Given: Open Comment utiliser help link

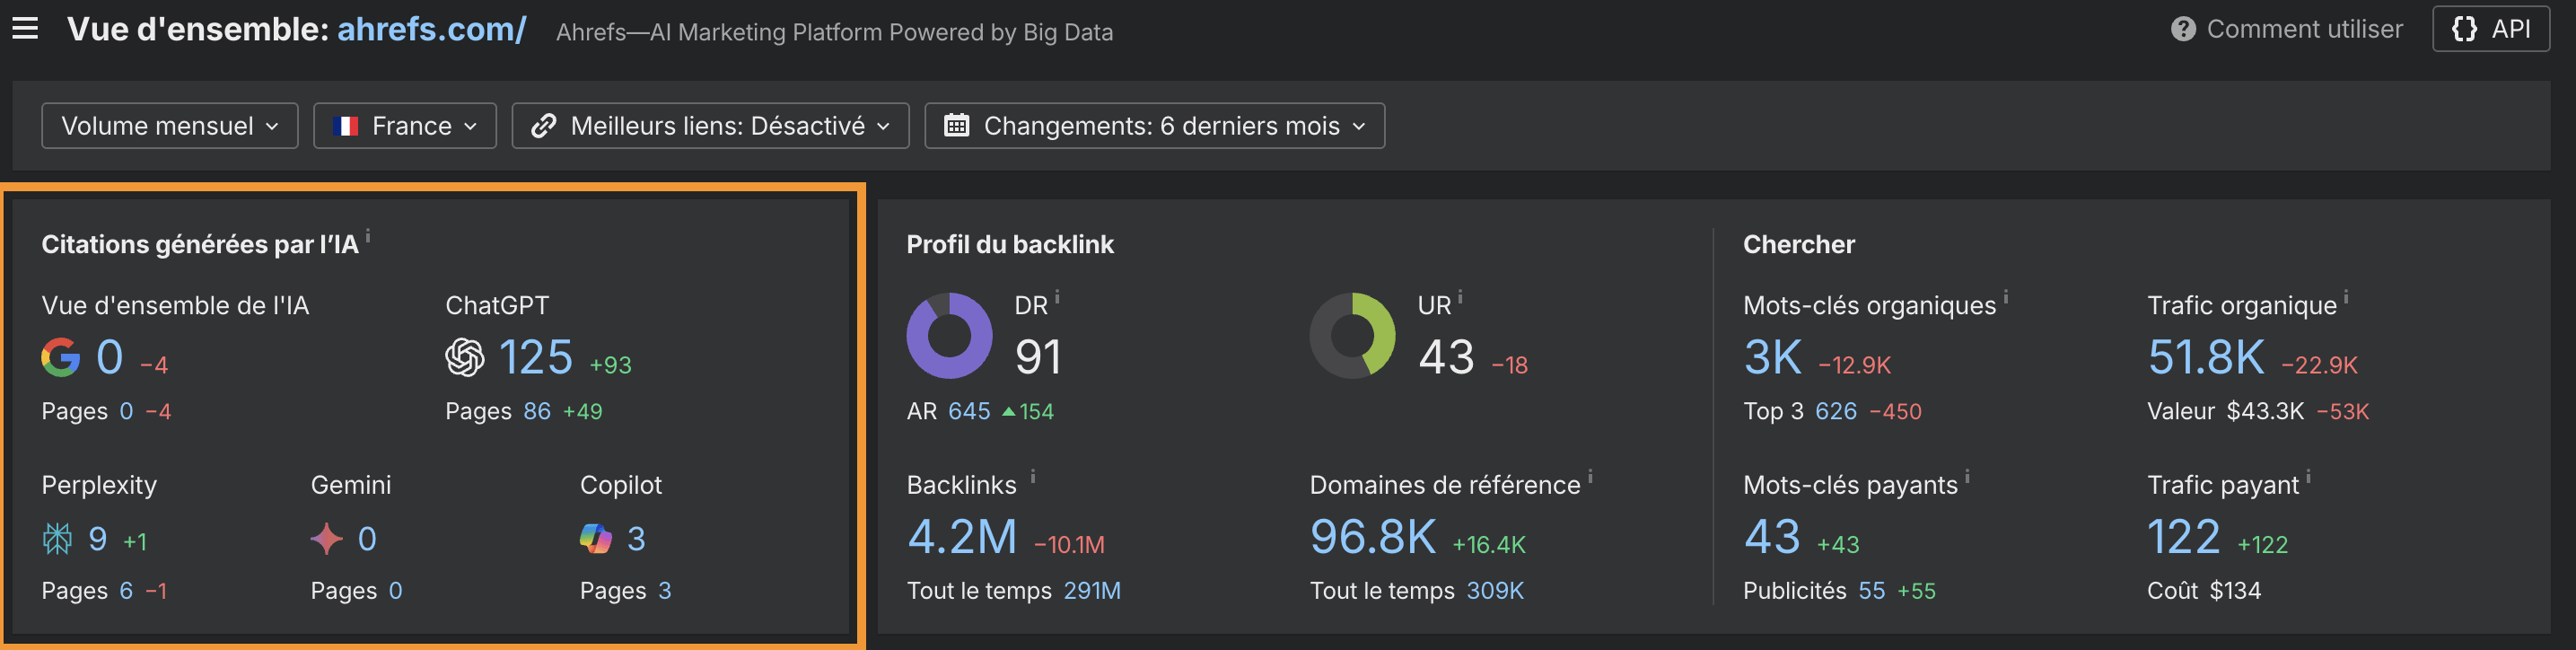Looking at the screenshot, I should coord(2286,29).
